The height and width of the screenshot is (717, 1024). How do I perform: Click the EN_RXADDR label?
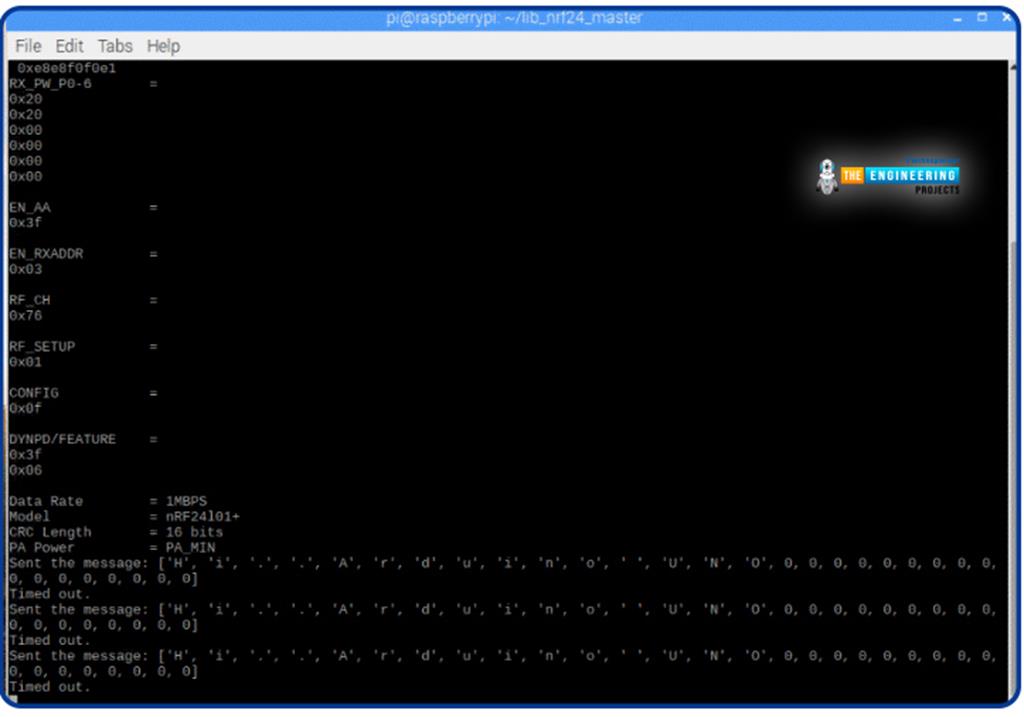coord(46,254)
